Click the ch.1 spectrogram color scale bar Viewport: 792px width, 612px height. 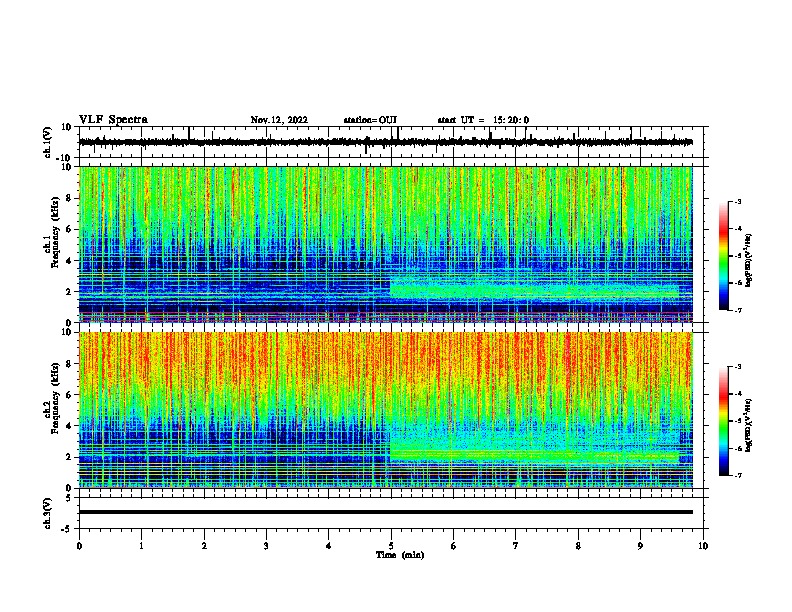[723, 256]
